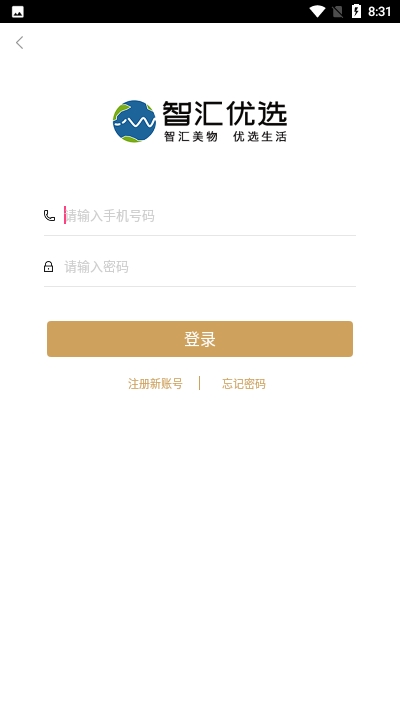The width and height of the screenshot is (400, 711).
Task: Click the divider between register and forgot links
Action: [x=200, y=383]
